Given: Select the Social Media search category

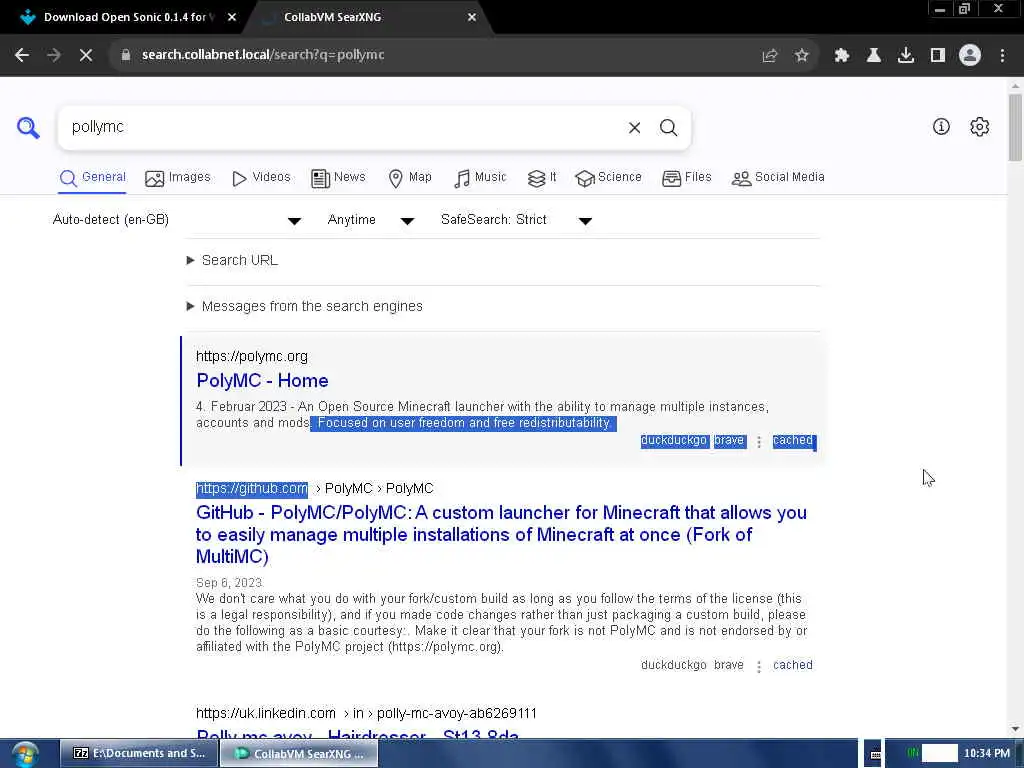Looking at the screenshot, I should coord(778,178).
